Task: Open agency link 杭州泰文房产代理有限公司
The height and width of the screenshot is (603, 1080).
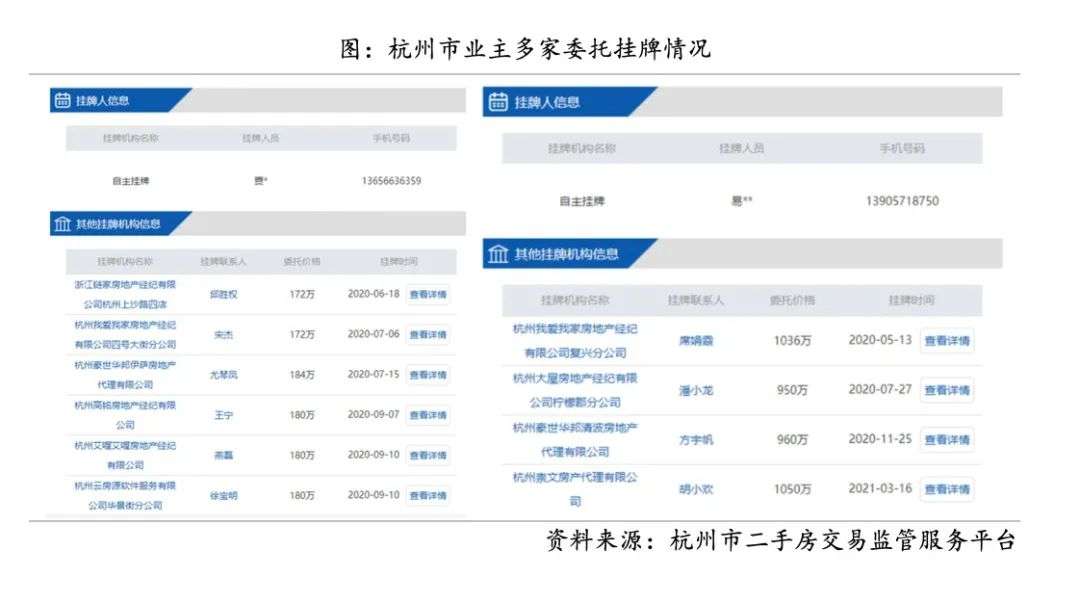Action: [575, 489]
